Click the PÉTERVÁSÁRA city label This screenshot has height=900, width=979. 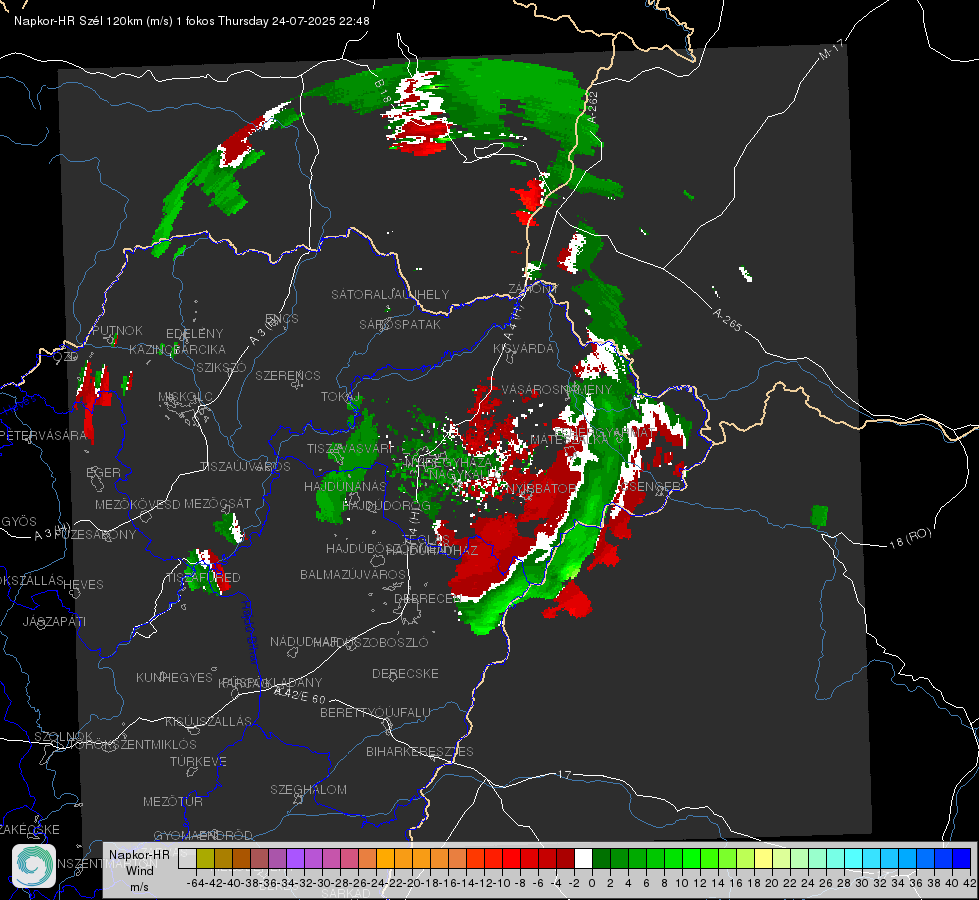coord(43,435)
